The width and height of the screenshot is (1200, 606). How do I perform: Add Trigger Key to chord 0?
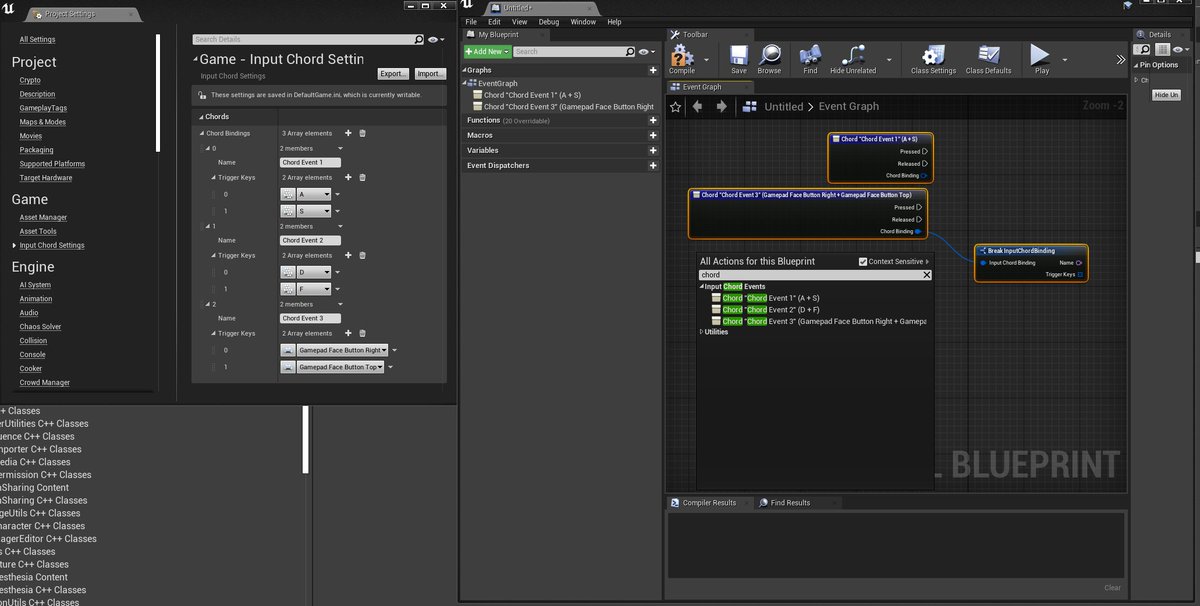point(348,177)
